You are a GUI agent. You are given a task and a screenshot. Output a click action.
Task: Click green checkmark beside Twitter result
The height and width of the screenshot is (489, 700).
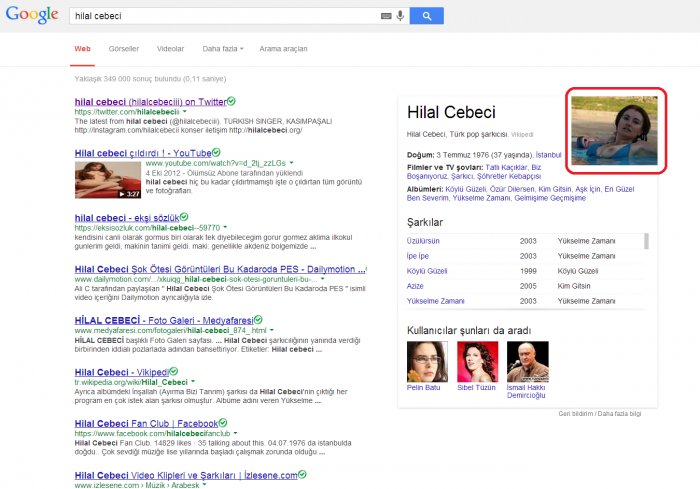tap(231, 101)
